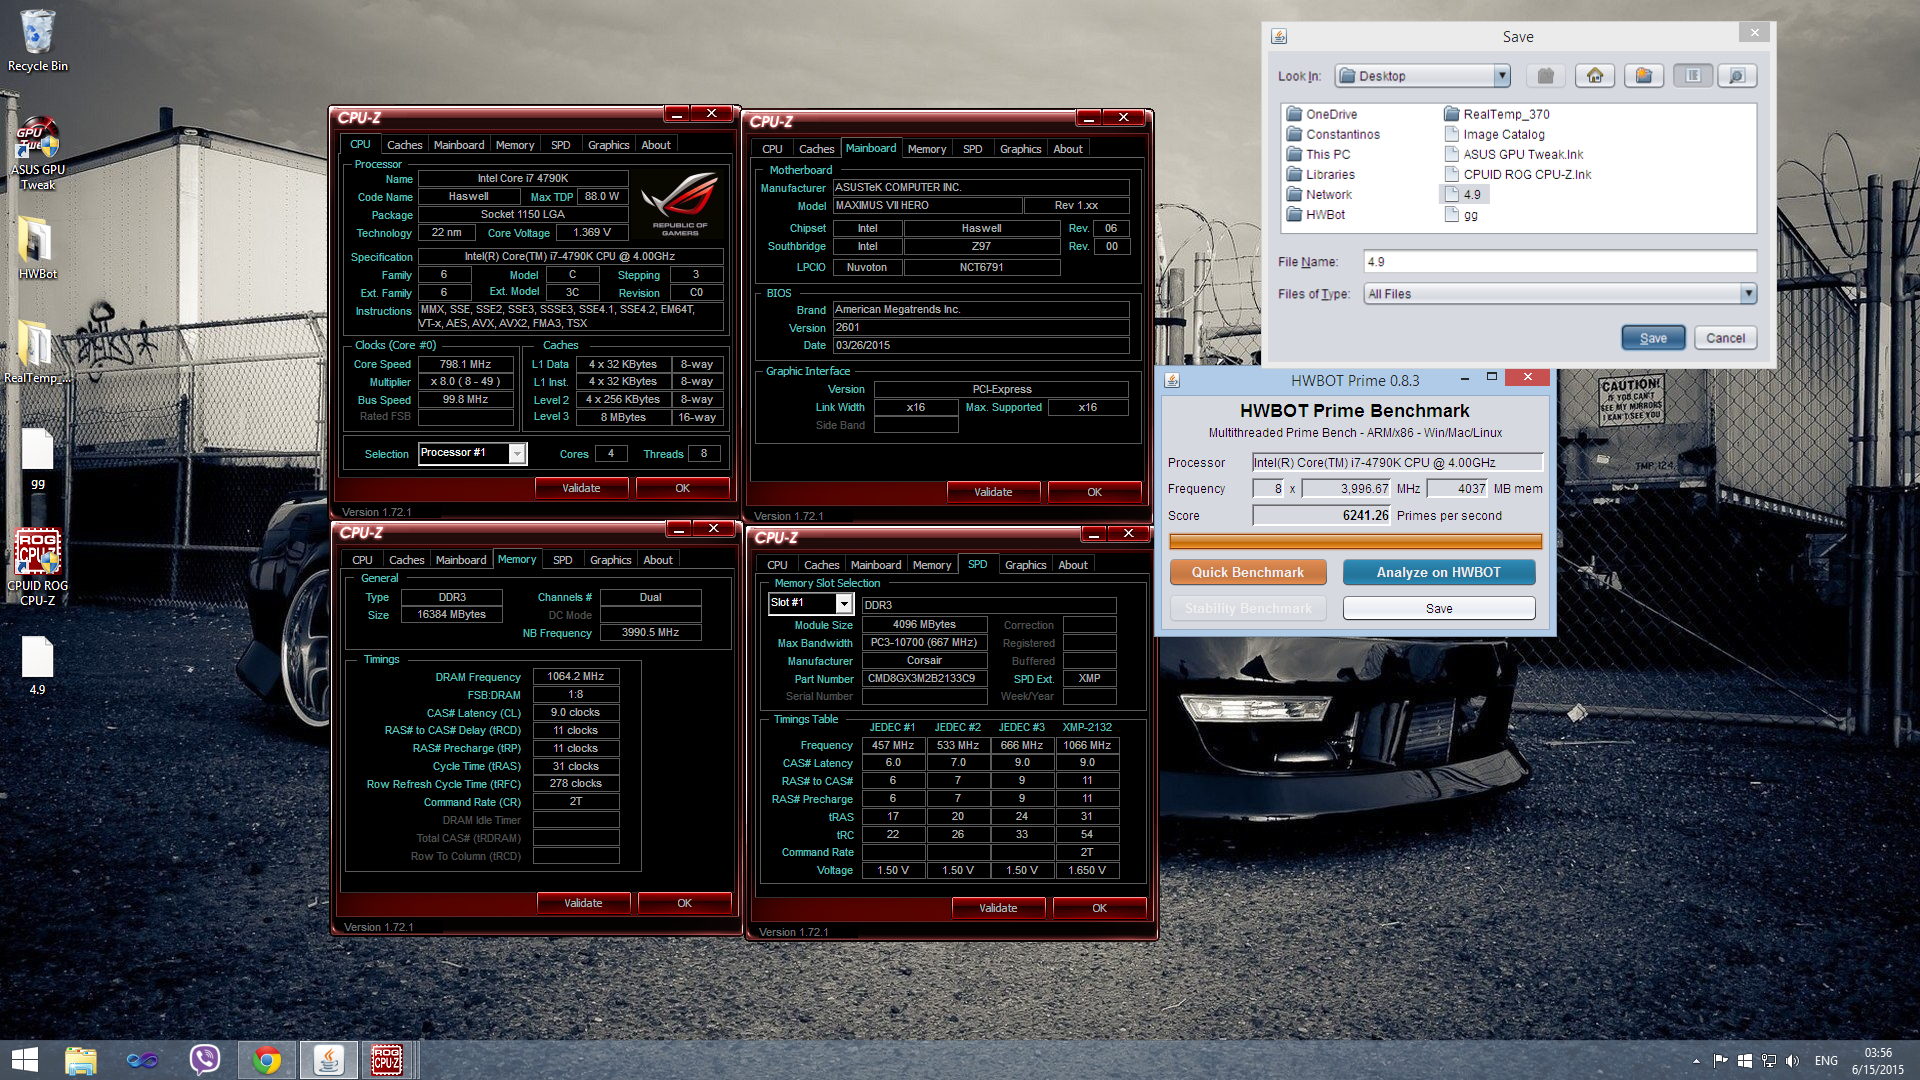Click the Home folder icon in Save dialog
The image size is (1920, 1080).
pyautogui.click(x=1594, y=76)
